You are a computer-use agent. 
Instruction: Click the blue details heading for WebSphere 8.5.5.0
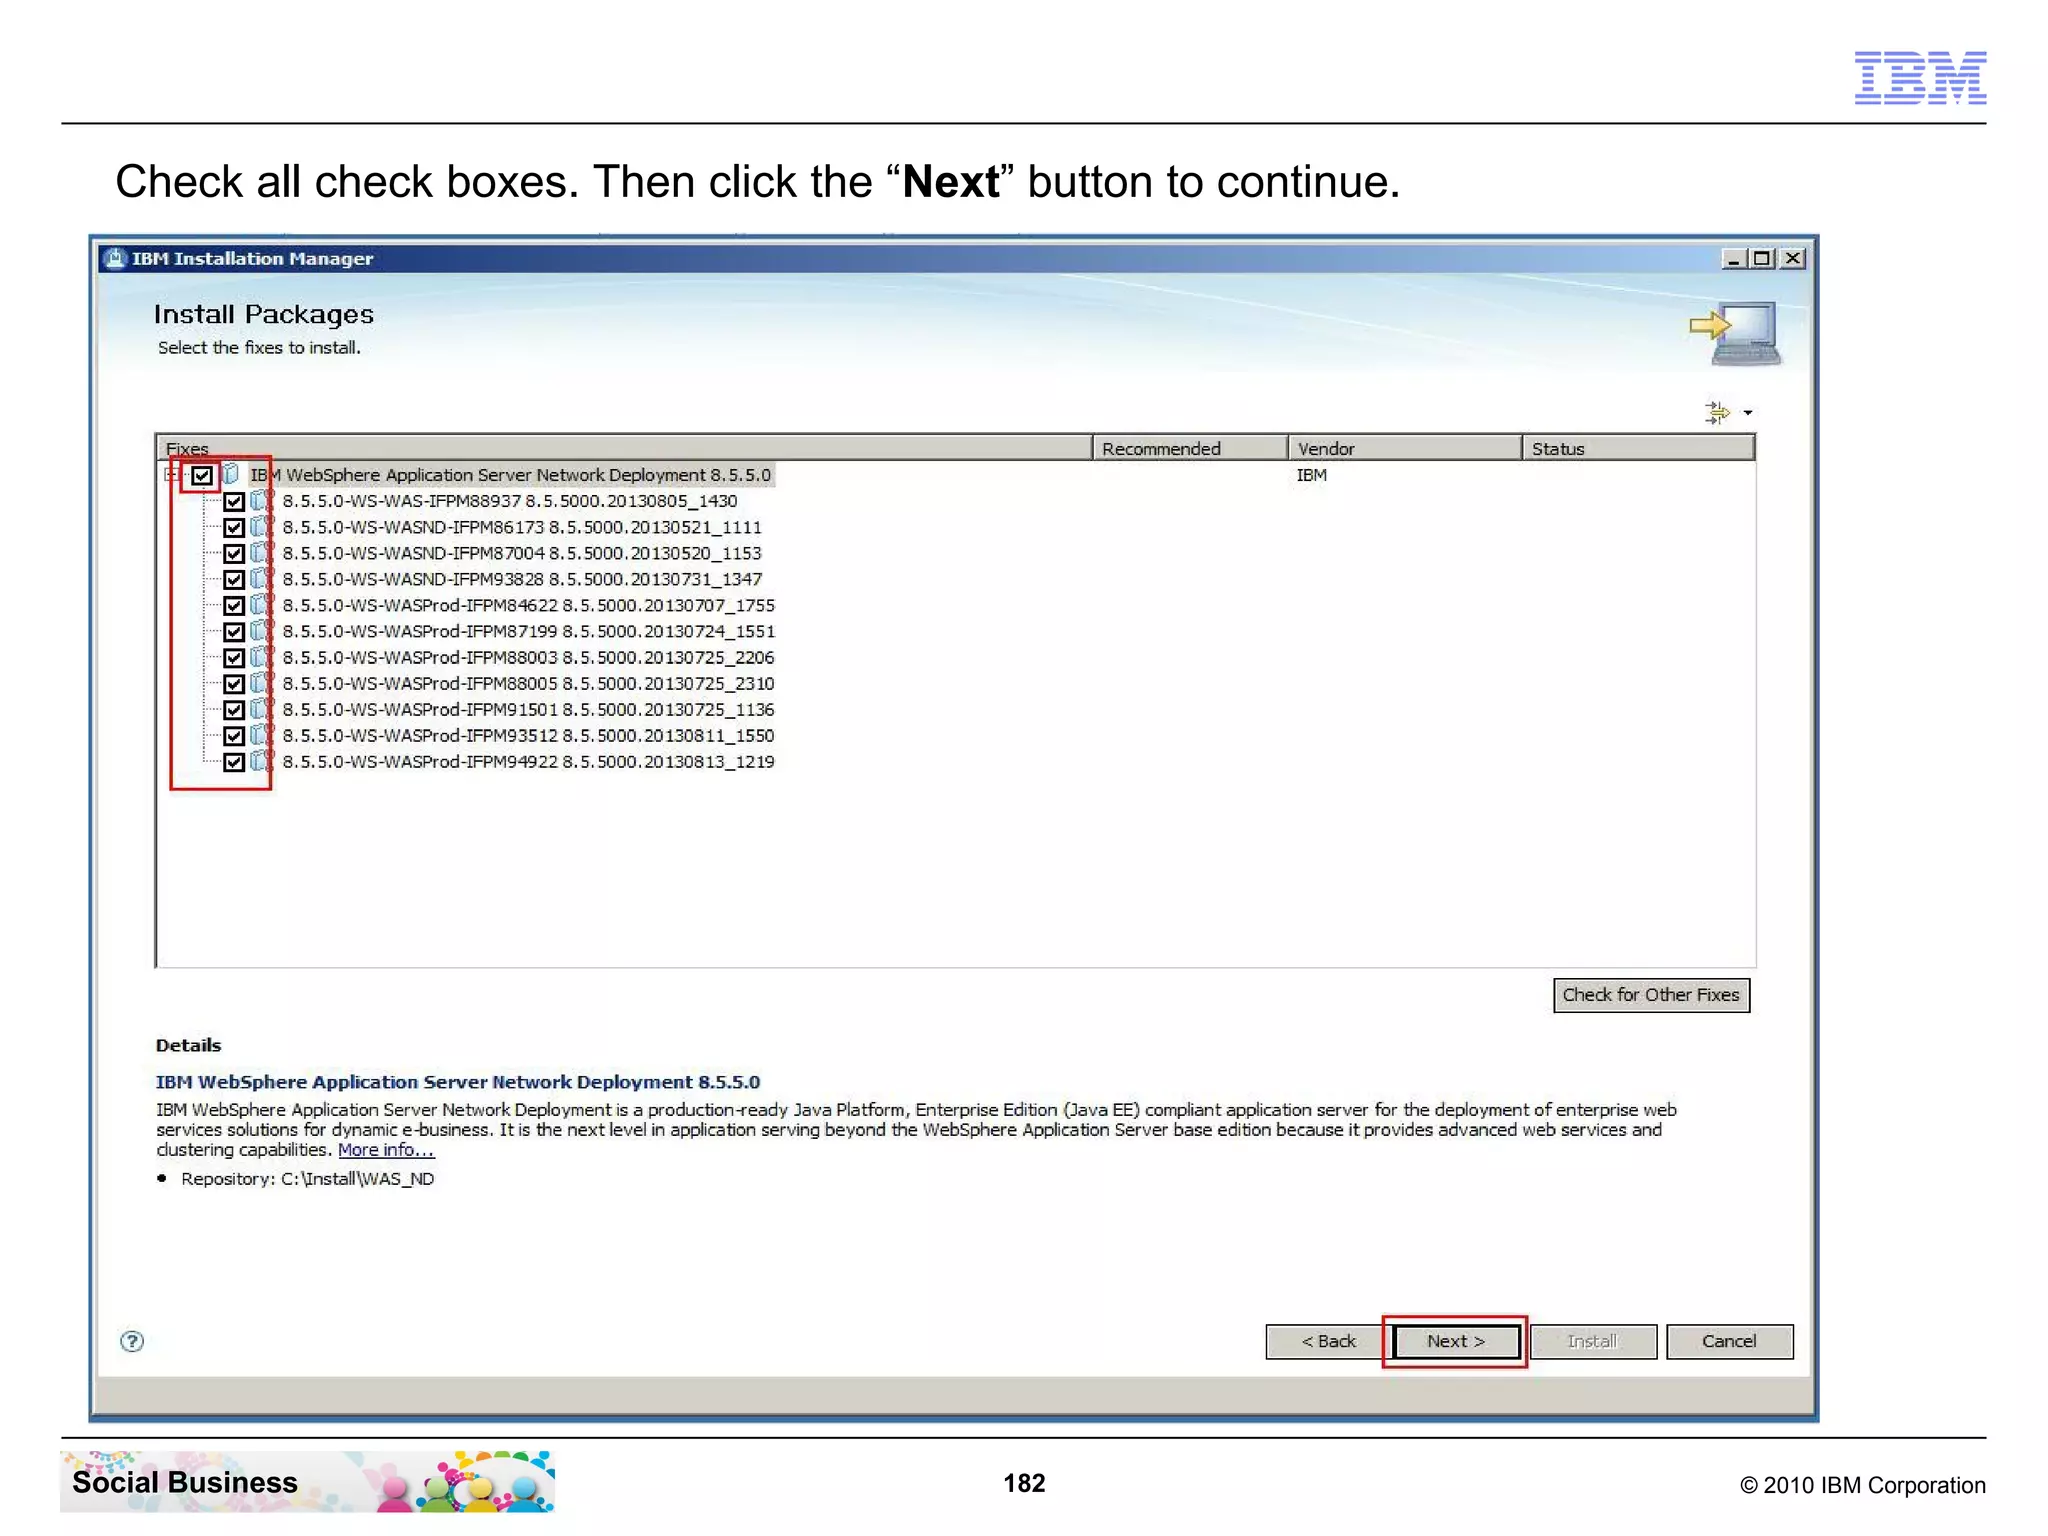pos(458,1082)
